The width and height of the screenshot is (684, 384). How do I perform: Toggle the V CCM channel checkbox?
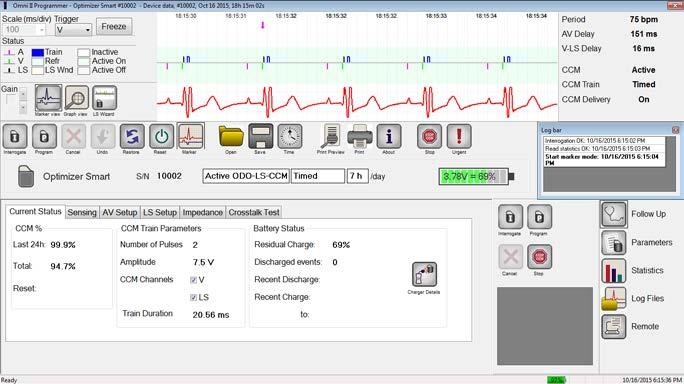coord(193,280)
